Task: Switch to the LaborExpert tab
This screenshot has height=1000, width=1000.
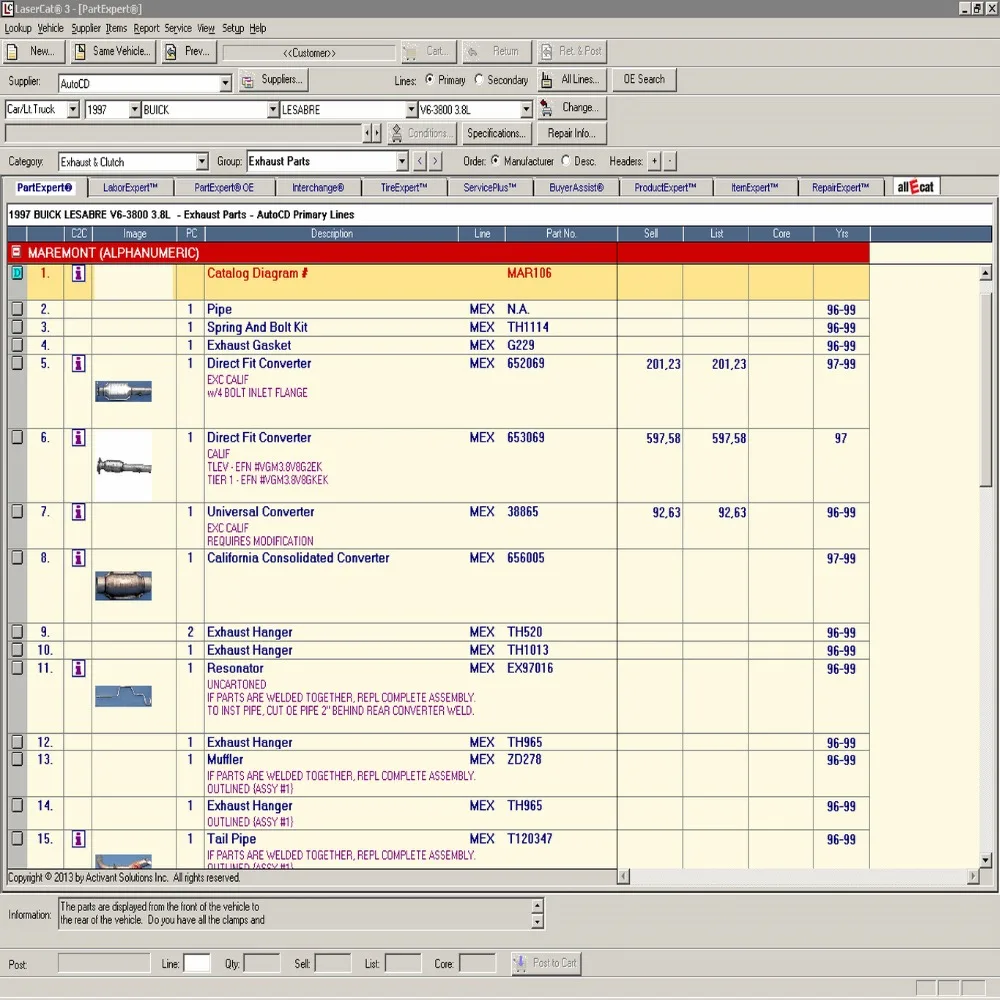Action: pos(130,187)
